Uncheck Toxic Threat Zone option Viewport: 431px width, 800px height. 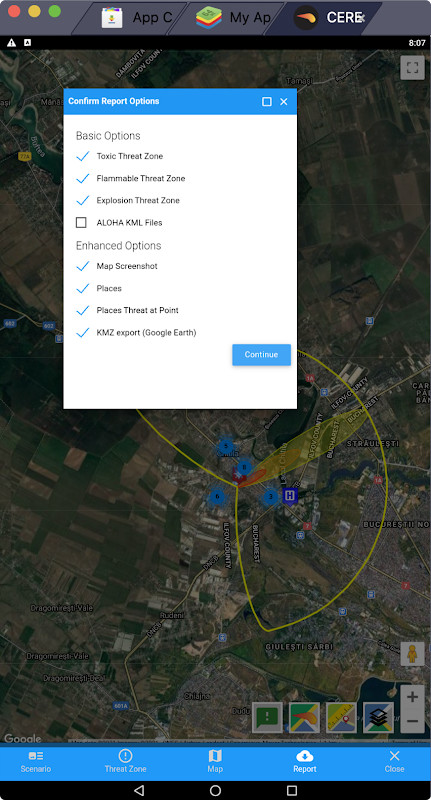[x=83, y=156]
